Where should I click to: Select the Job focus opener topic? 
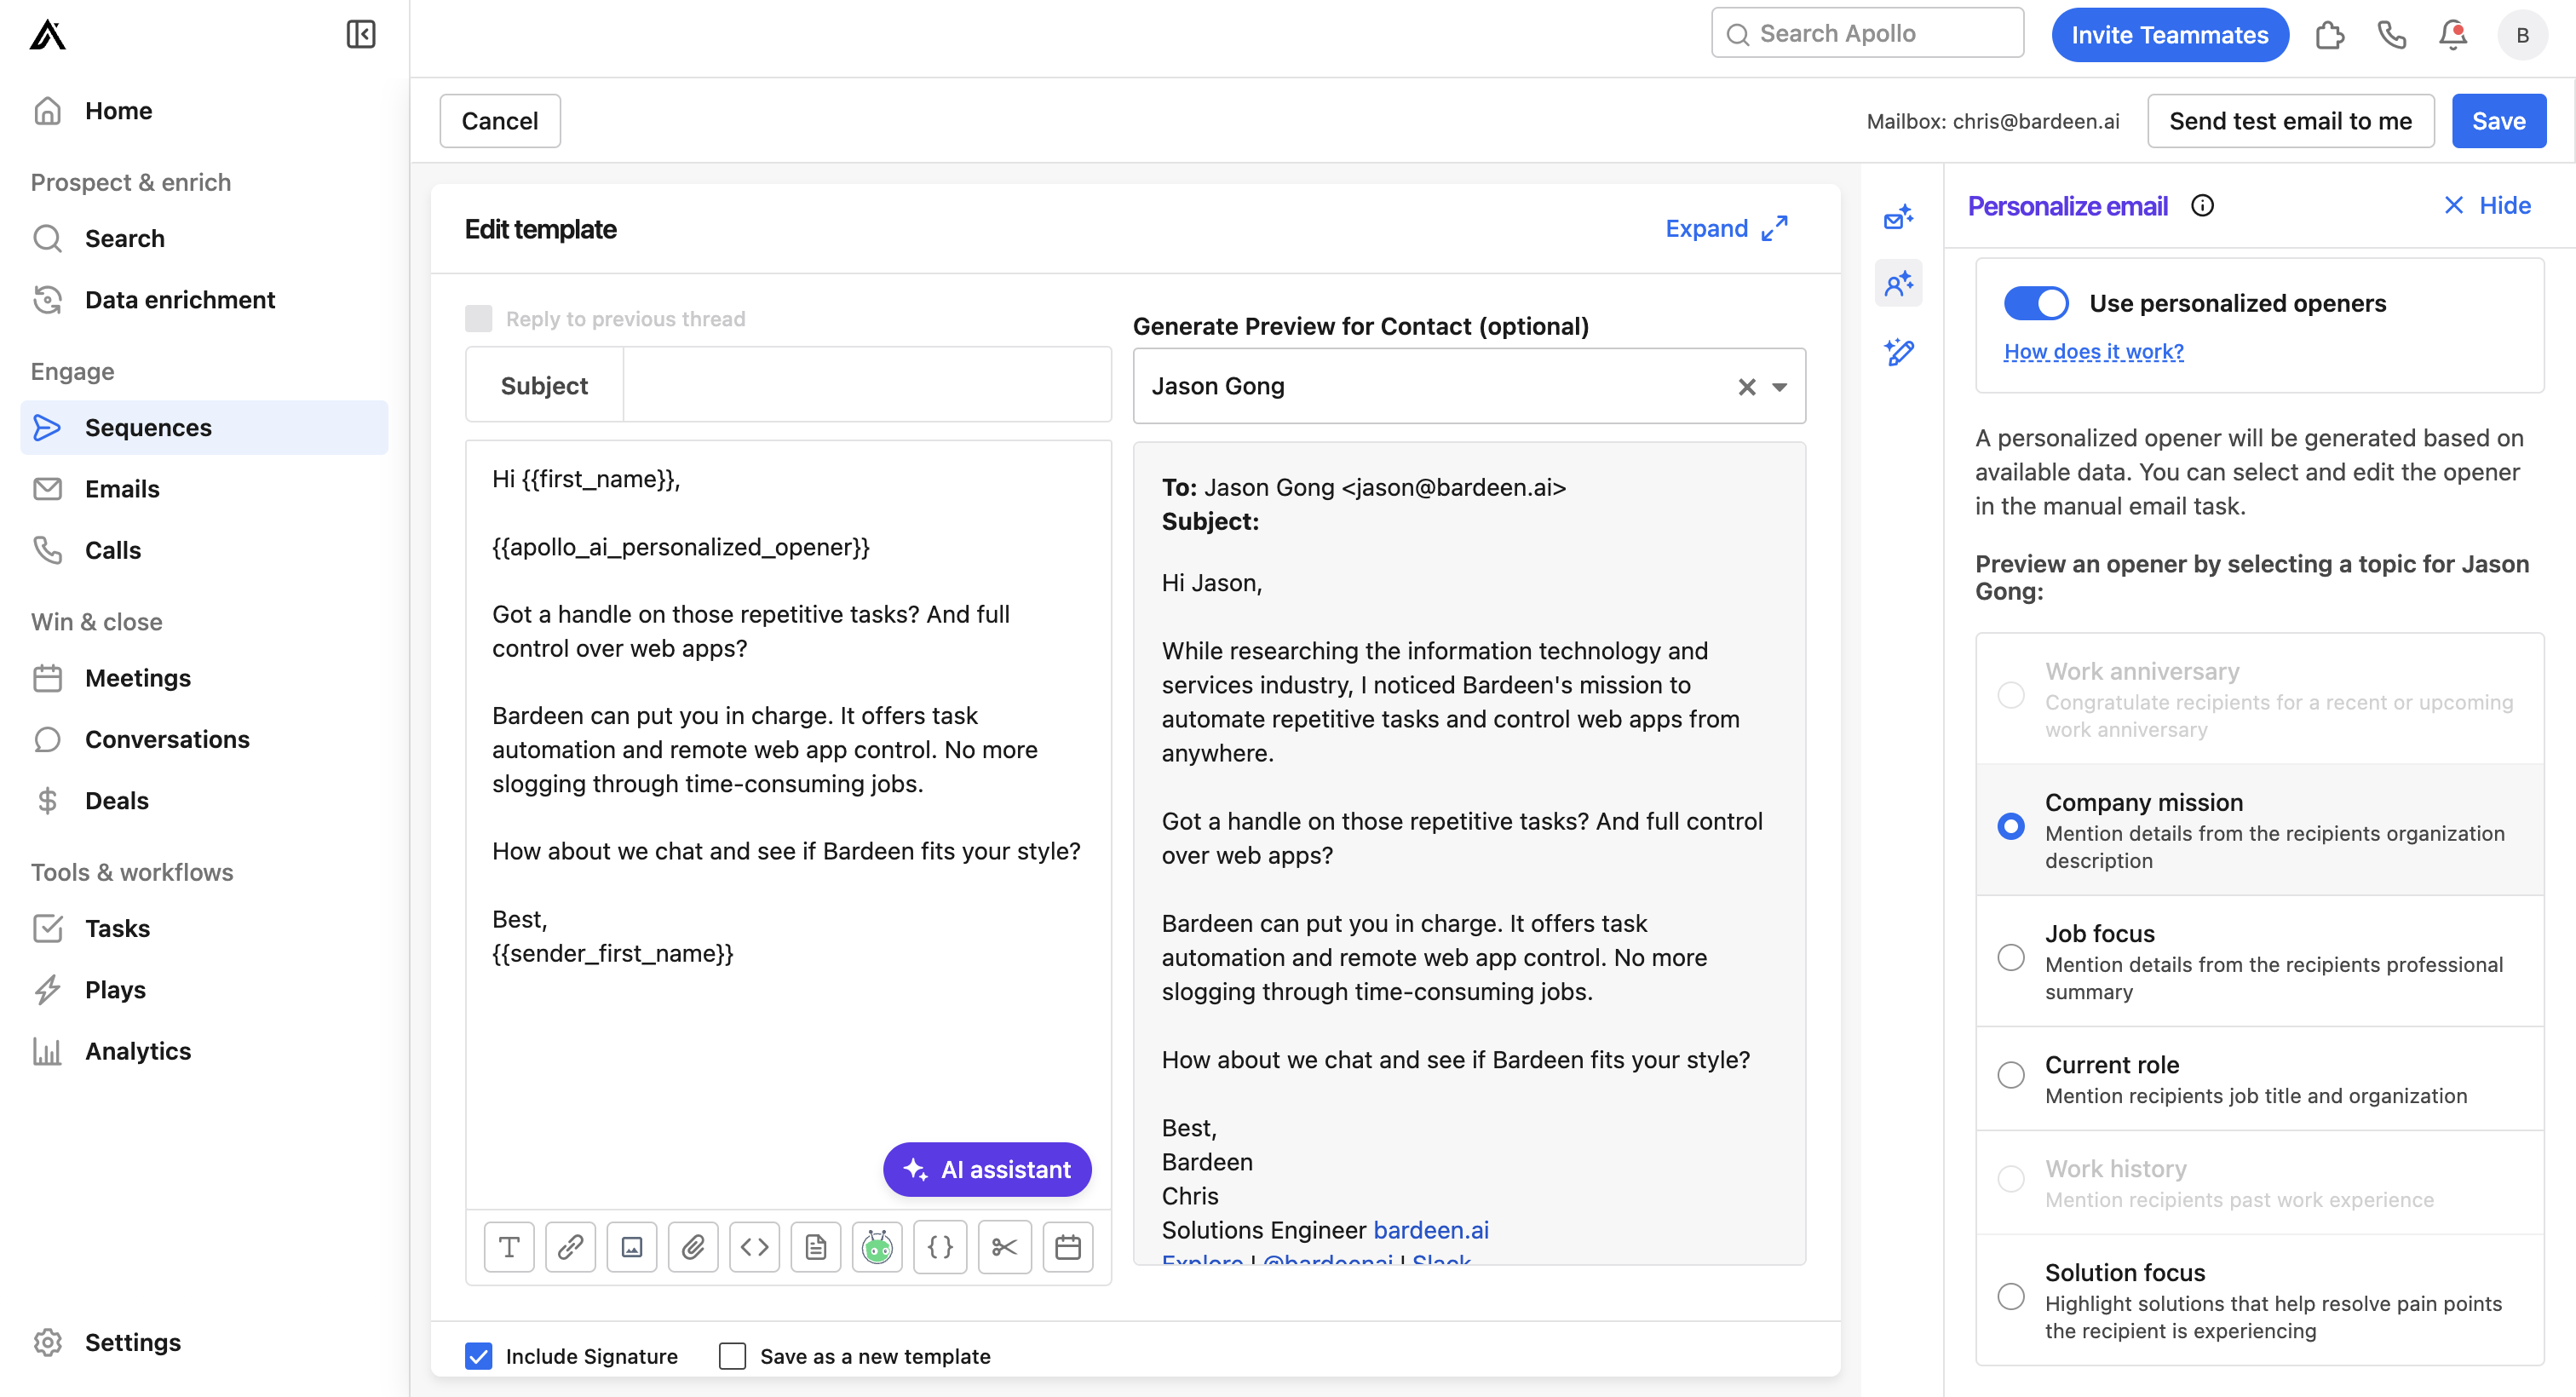pos(2011,958)
